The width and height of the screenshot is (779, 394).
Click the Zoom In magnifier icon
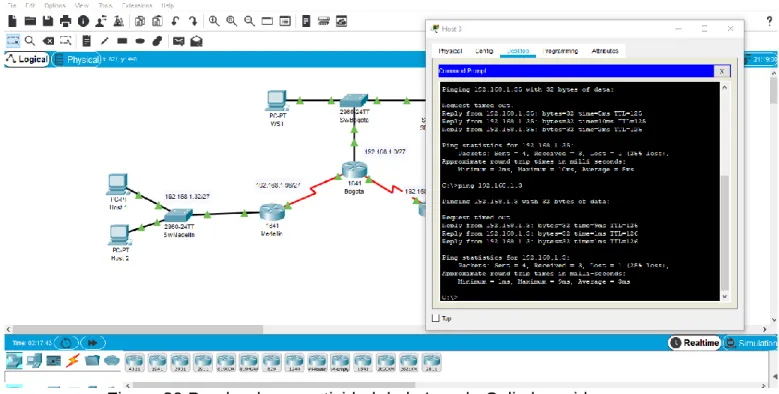(214, 21)
